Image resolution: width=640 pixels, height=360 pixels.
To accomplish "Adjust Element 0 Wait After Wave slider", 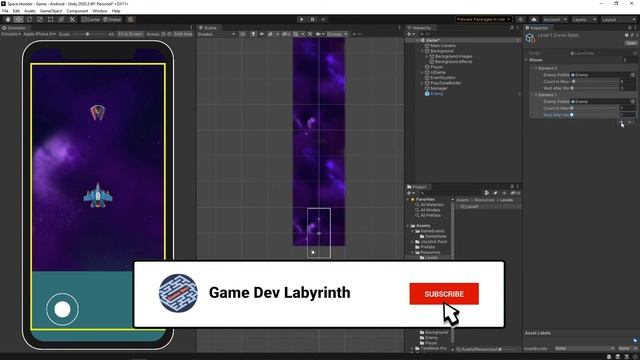I will [595, 88].
